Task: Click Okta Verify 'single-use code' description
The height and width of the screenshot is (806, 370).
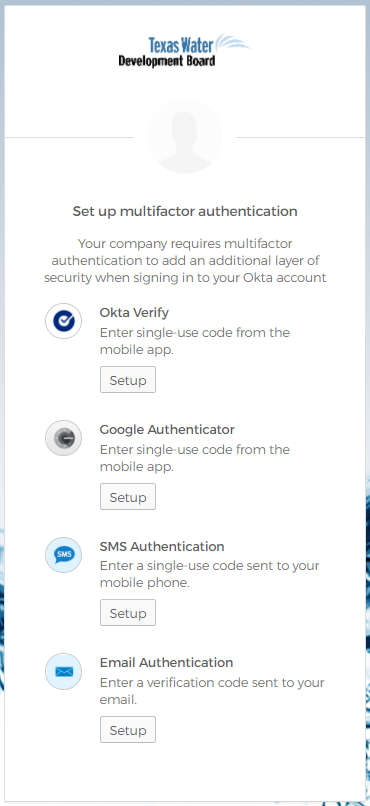Action: (195, 341)
